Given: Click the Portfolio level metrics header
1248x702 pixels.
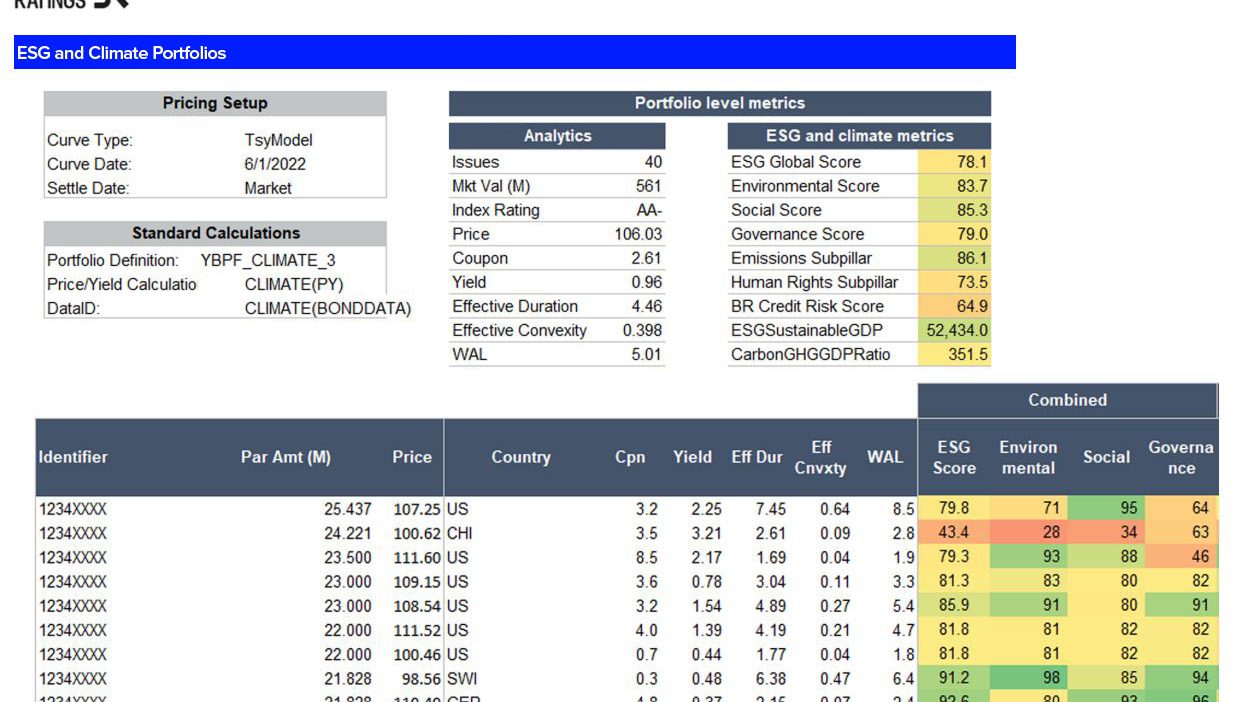Looking at the screenshot, I should tap(719, 103).
